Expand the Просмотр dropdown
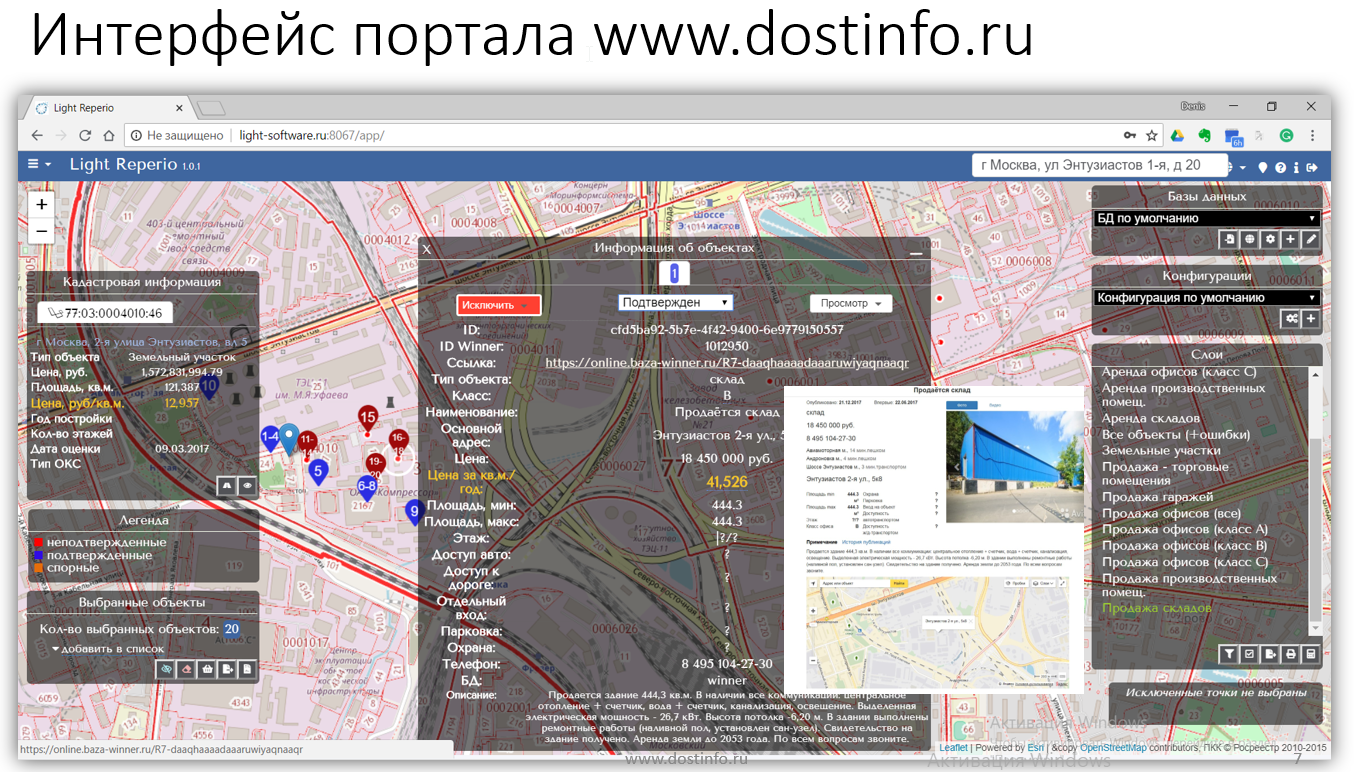This screenshot has height=772, width=1354. [850, 304]
